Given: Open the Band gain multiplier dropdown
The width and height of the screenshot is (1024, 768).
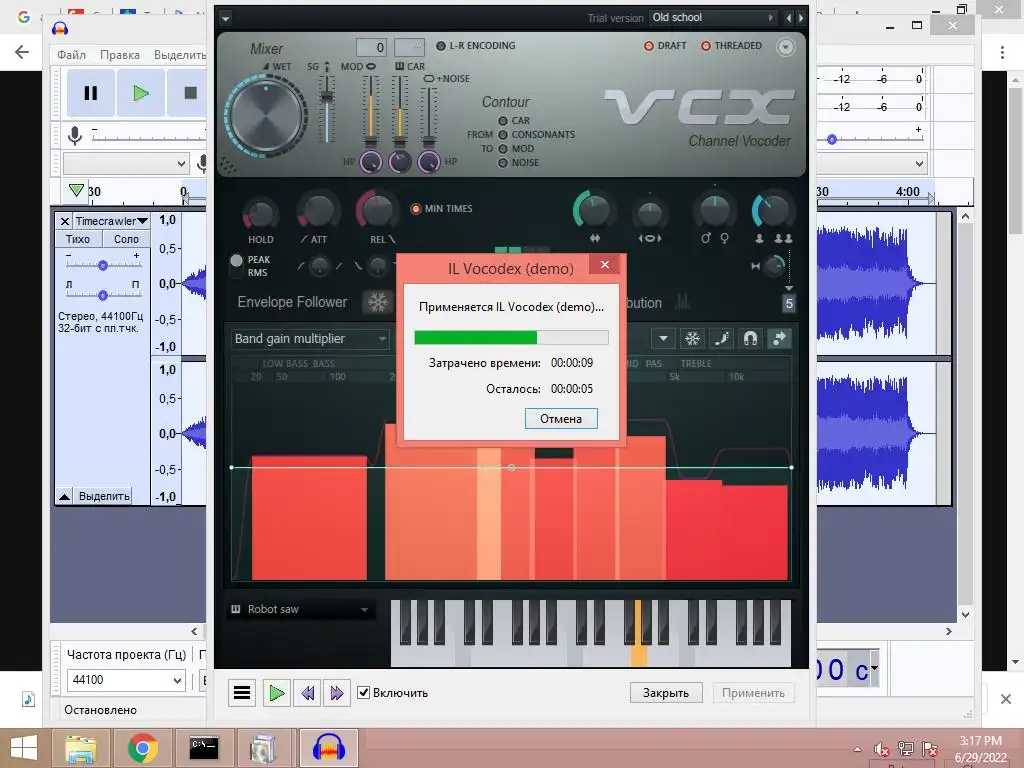Looking at the screenshot, I should (310, 338).
